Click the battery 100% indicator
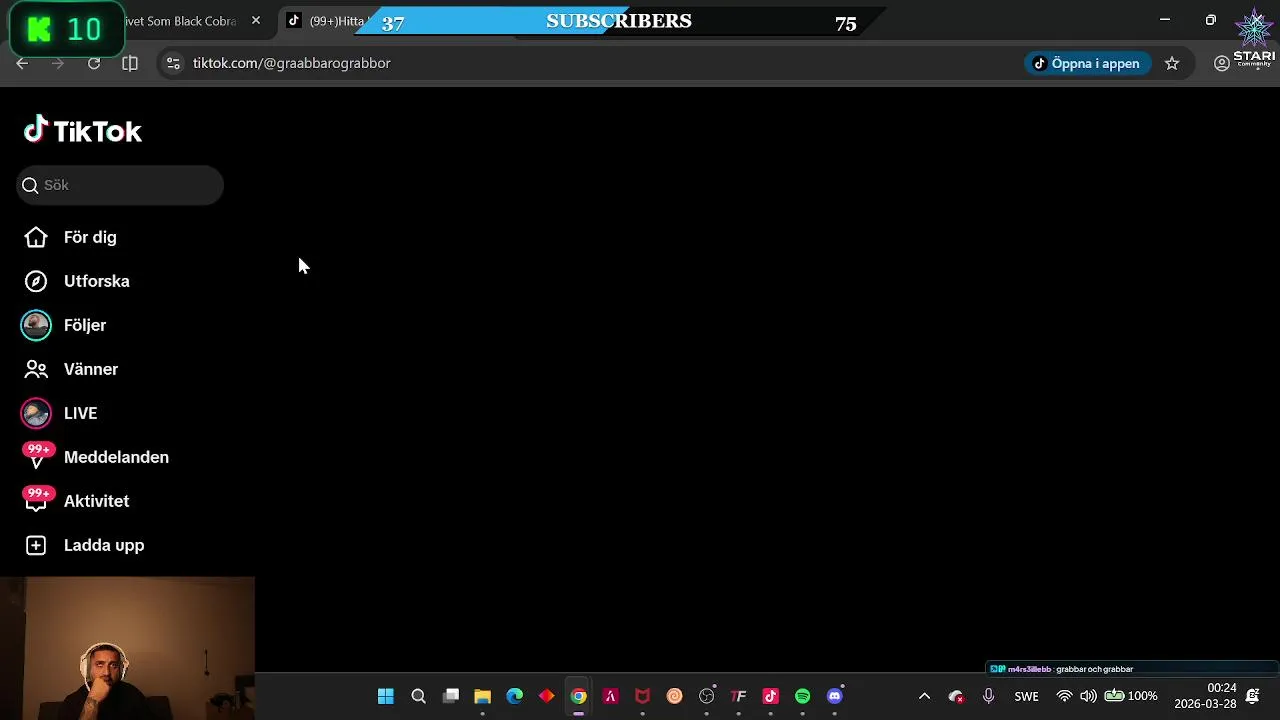 coord(1131,696)
